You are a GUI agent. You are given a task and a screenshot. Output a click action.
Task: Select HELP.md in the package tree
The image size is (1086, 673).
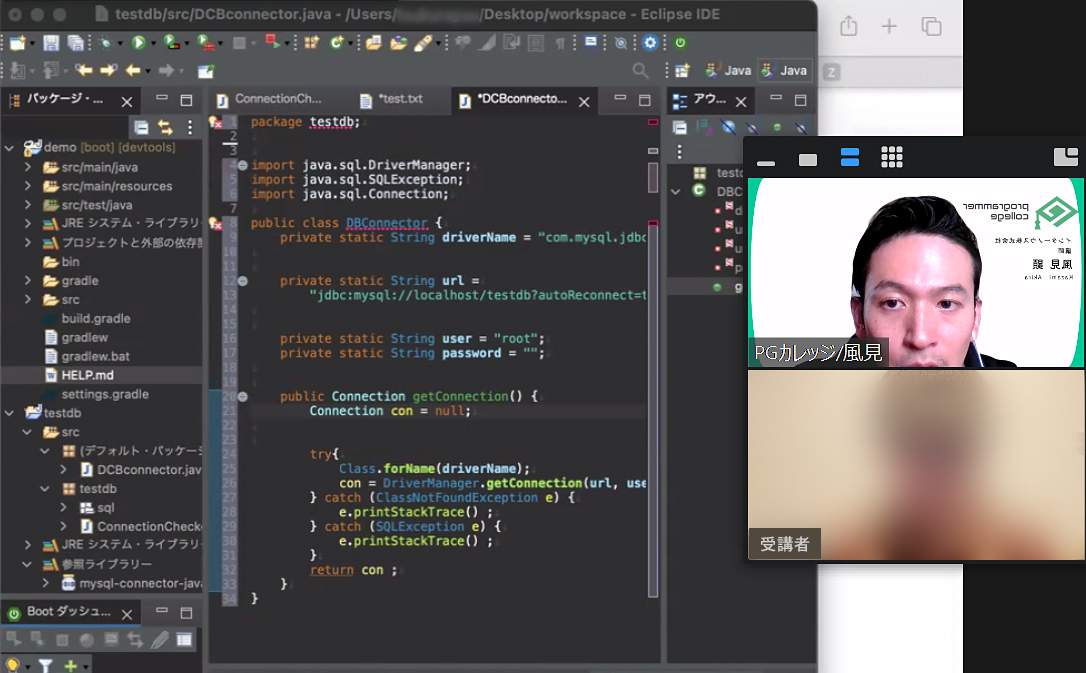tap(88, 375)
